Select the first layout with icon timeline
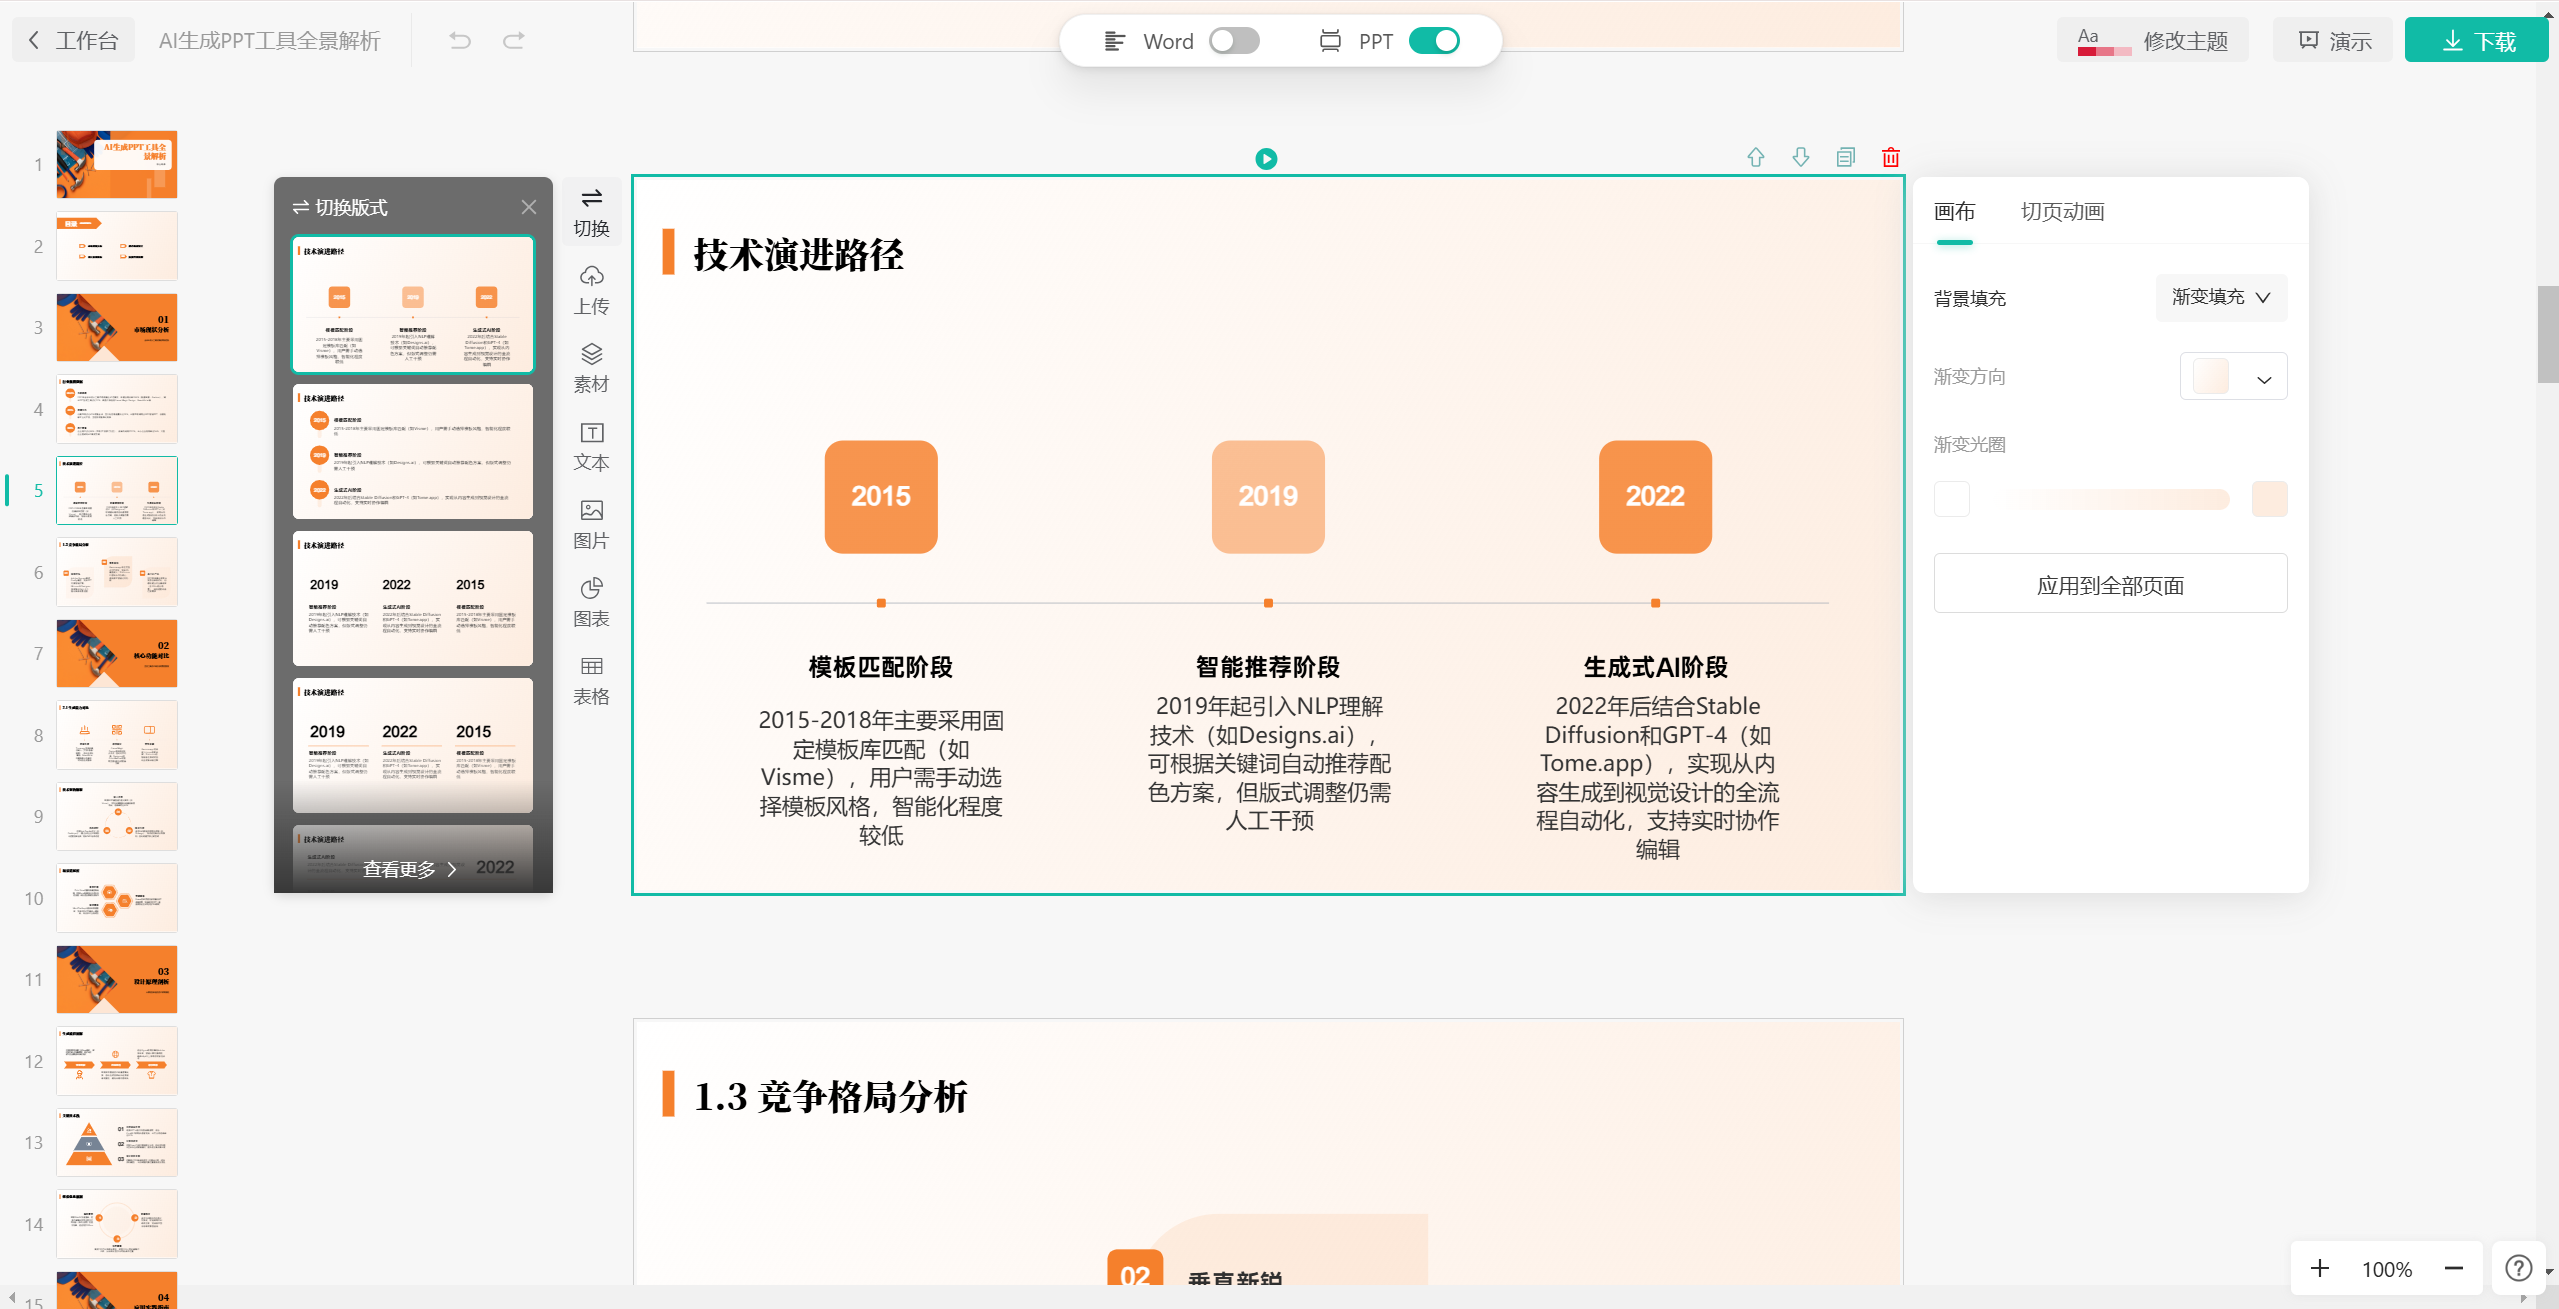The width and height of the screenshot is (2559, 1309). [x=413, y=304]
